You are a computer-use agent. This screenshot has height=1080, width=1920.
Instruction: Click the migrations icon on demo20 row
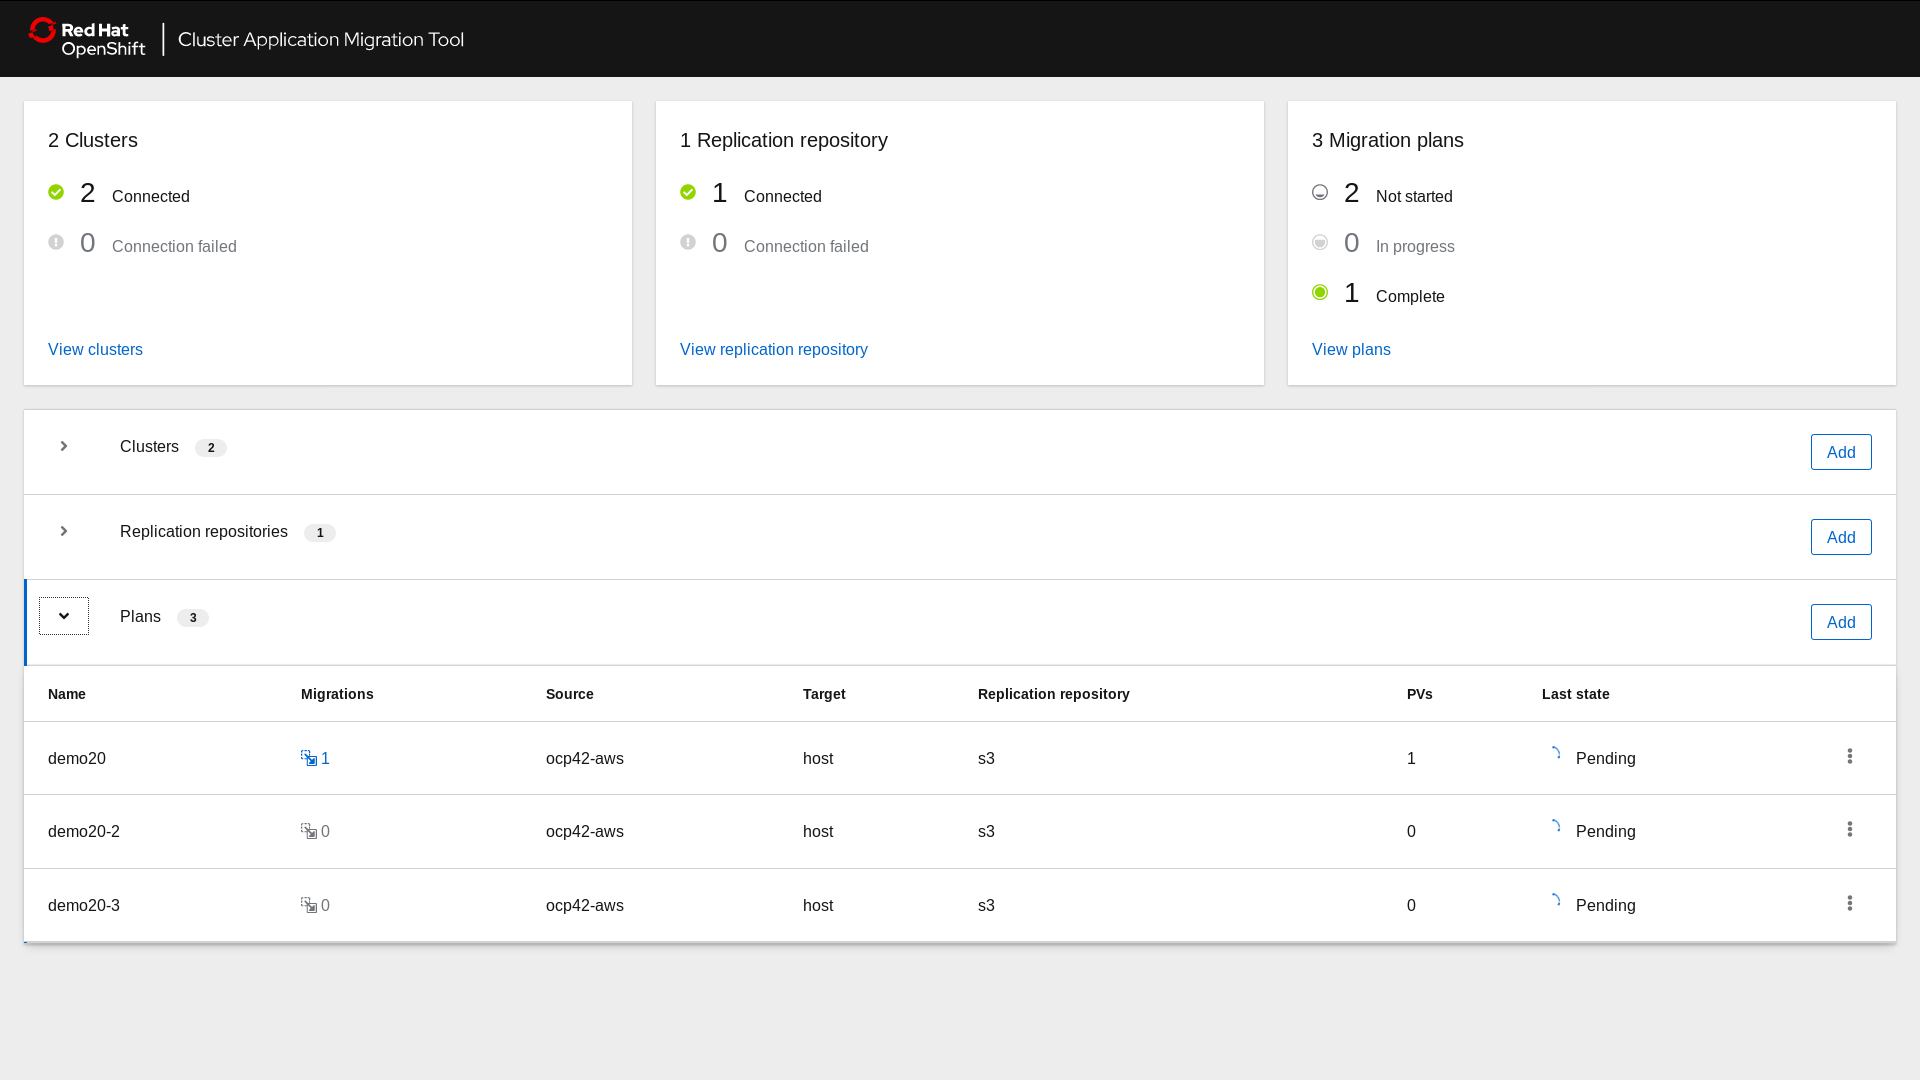[x=307, y=758]
